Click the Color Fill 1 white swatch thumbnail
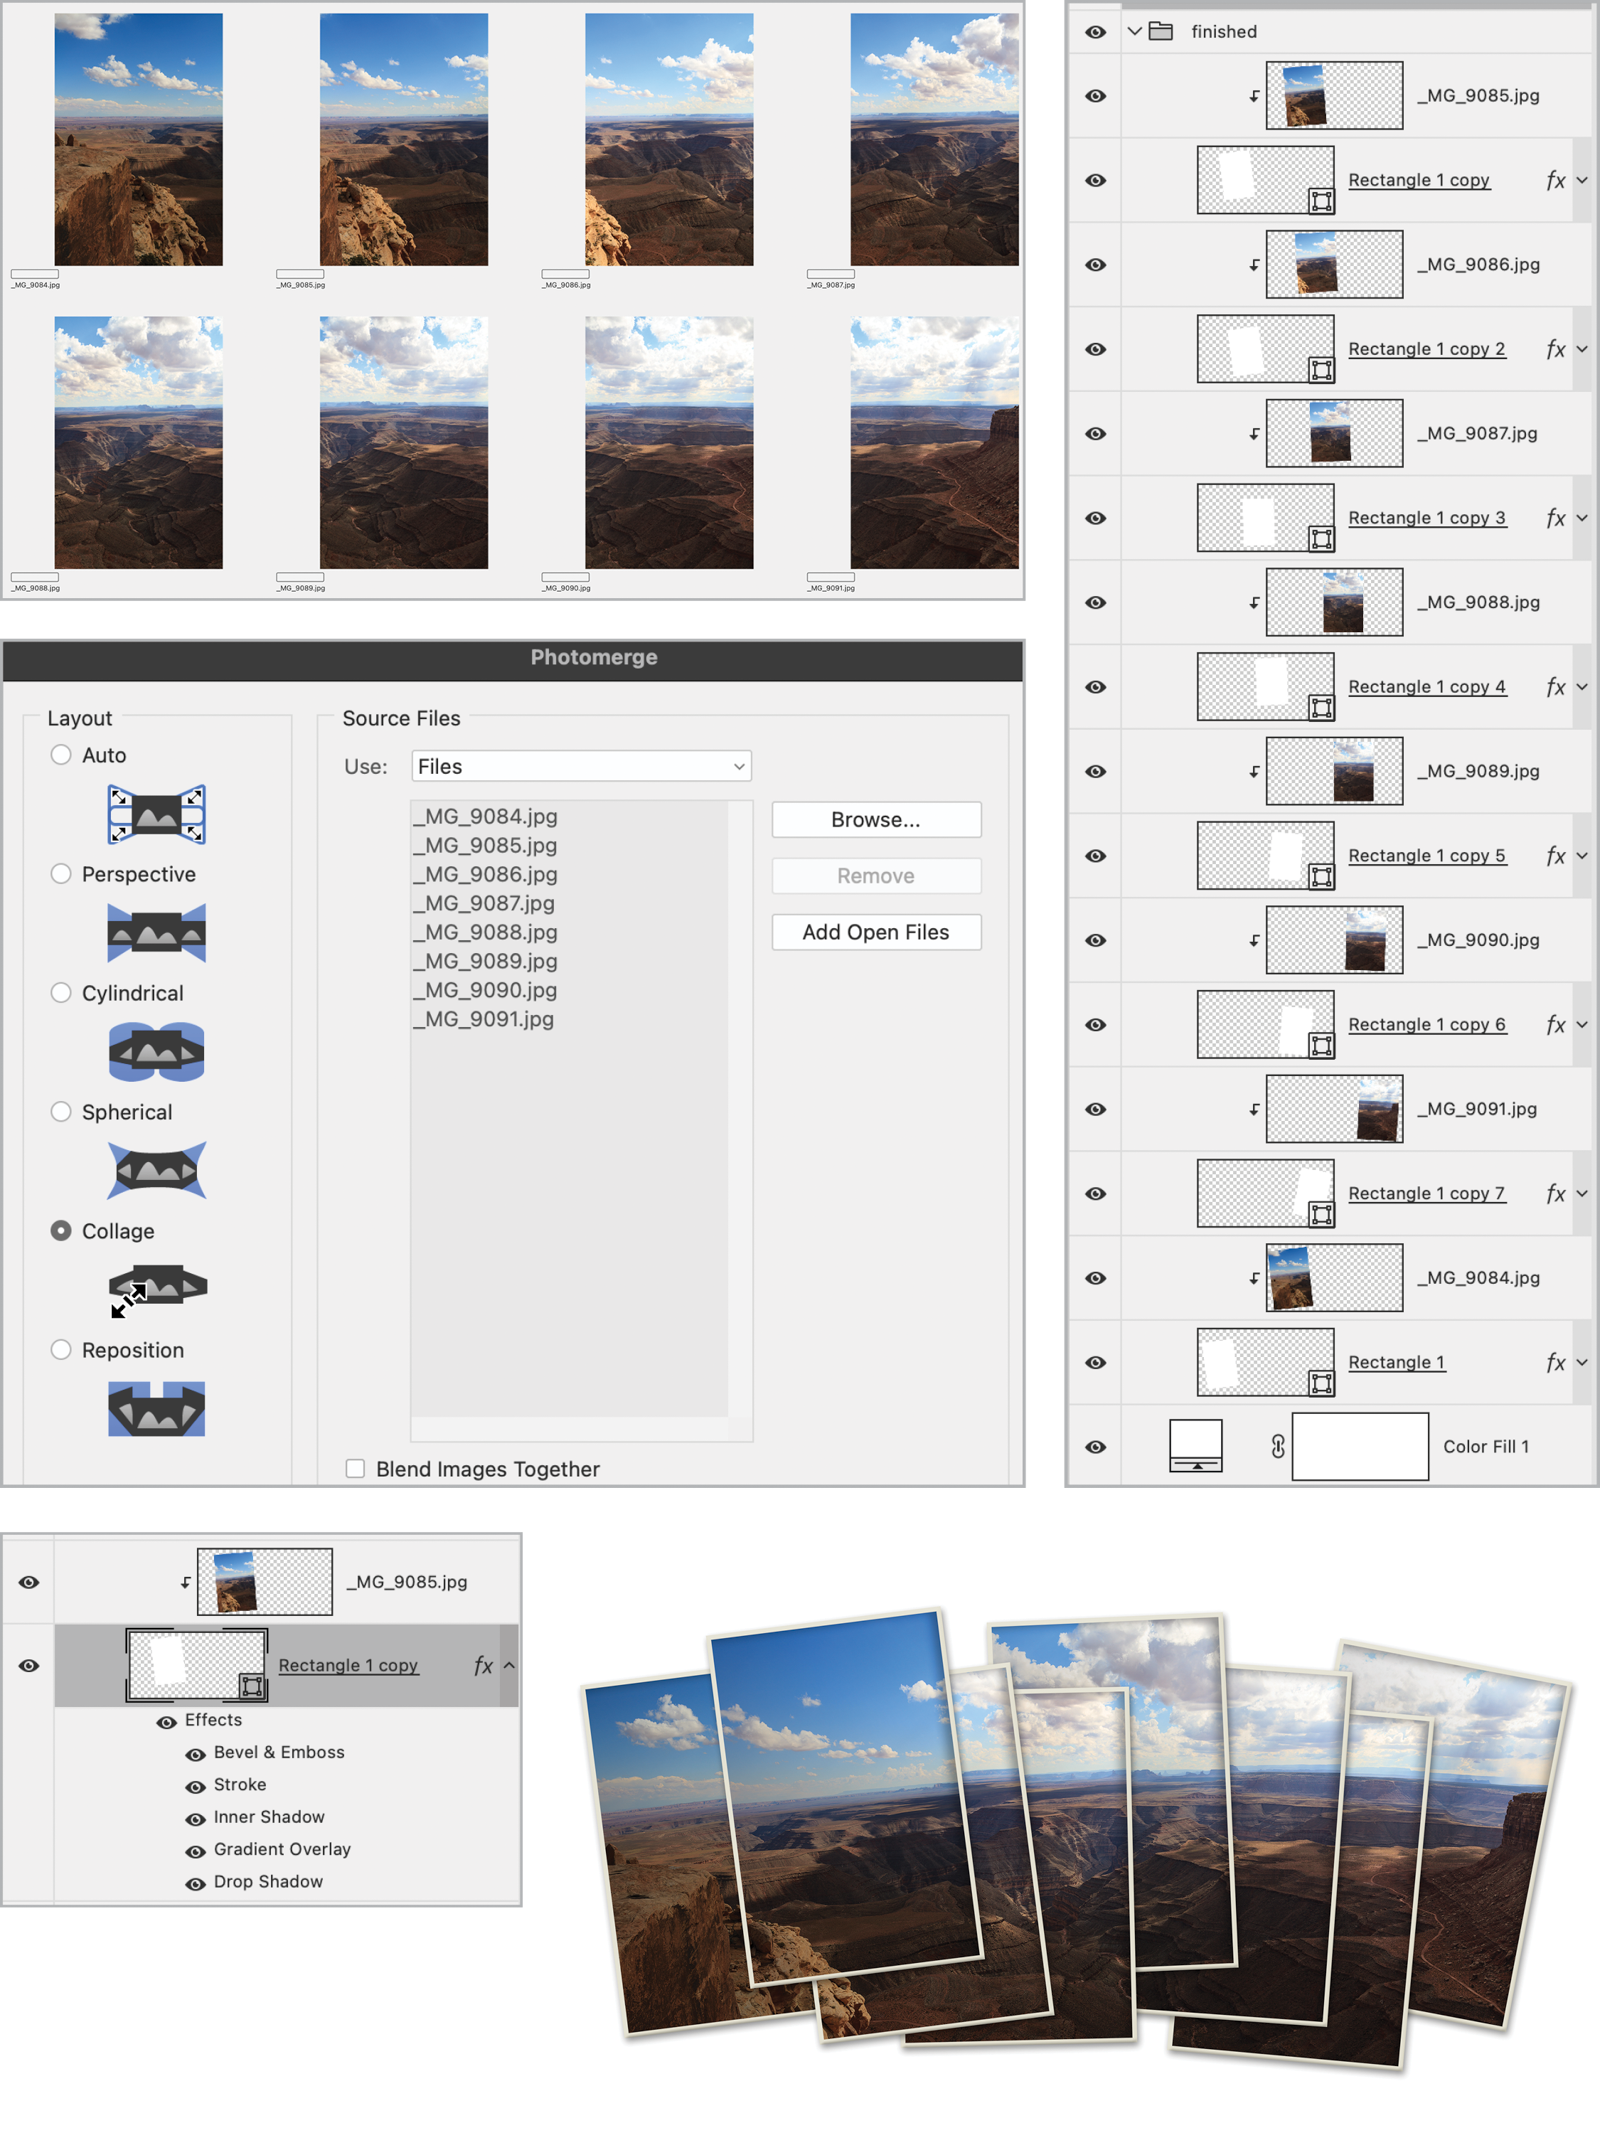 1359,1446
